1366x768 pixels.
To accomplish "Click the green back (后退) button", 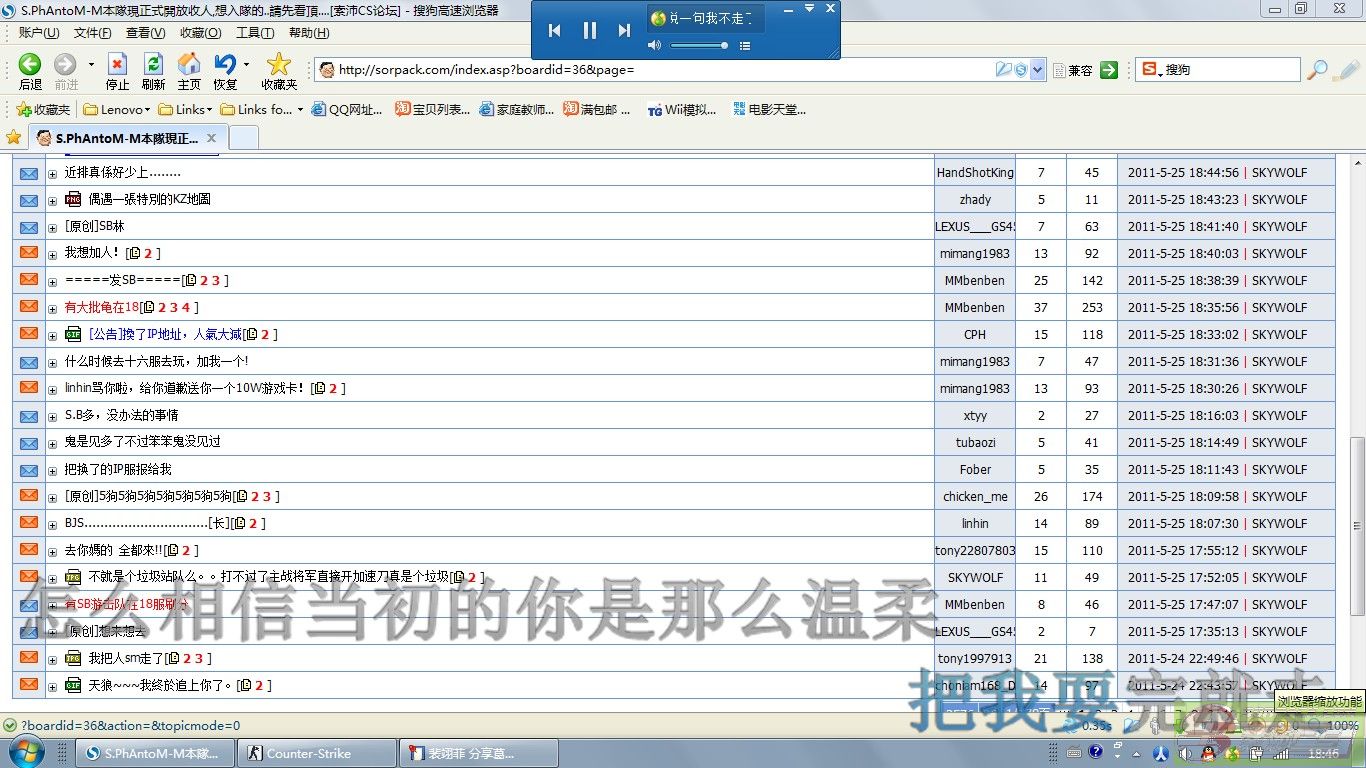I will (x=30, y=66).
